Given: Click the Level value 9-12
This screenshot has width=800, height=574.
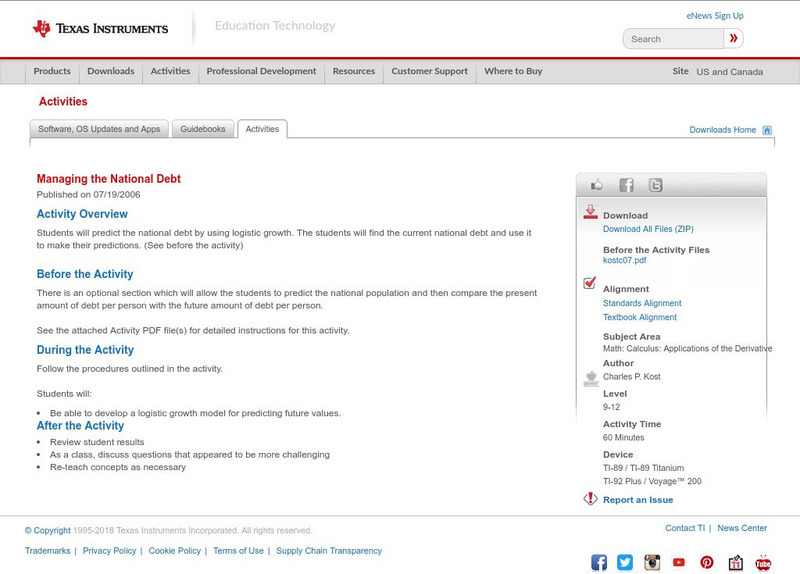Looking at the screenshot, I should [x=611, y=407].
